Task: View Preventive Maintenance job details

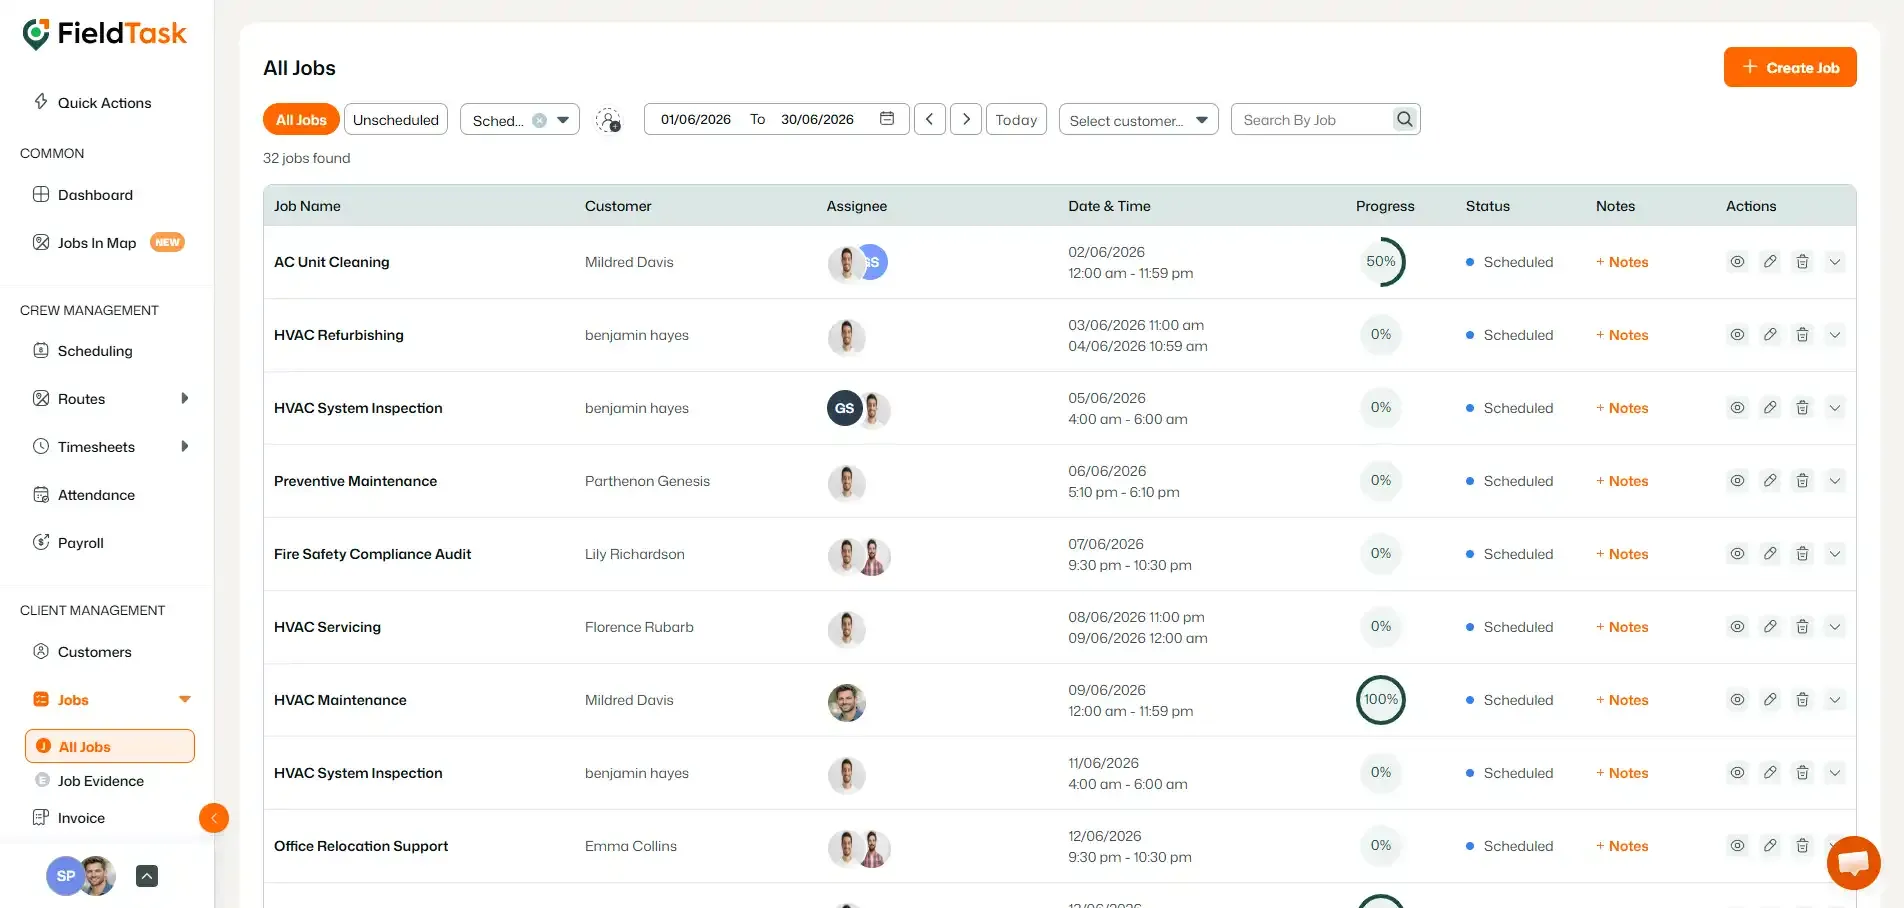Action: coord(1738,481)
